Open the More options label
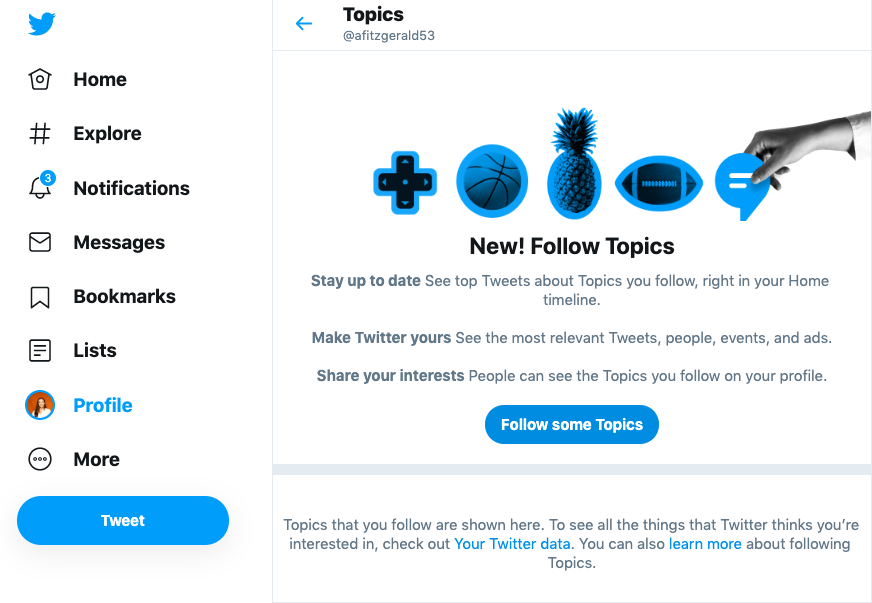The width and height of the screenshot is (872, 603). 97,459
